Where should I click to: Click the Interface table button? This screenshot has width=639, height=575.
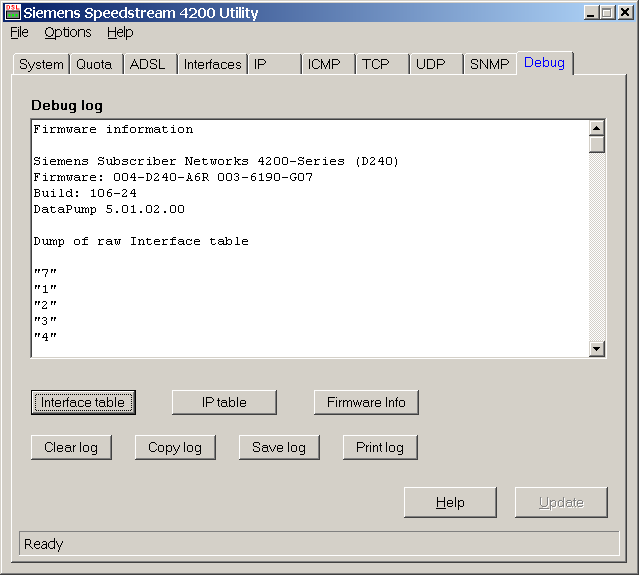tap(83, 403)
